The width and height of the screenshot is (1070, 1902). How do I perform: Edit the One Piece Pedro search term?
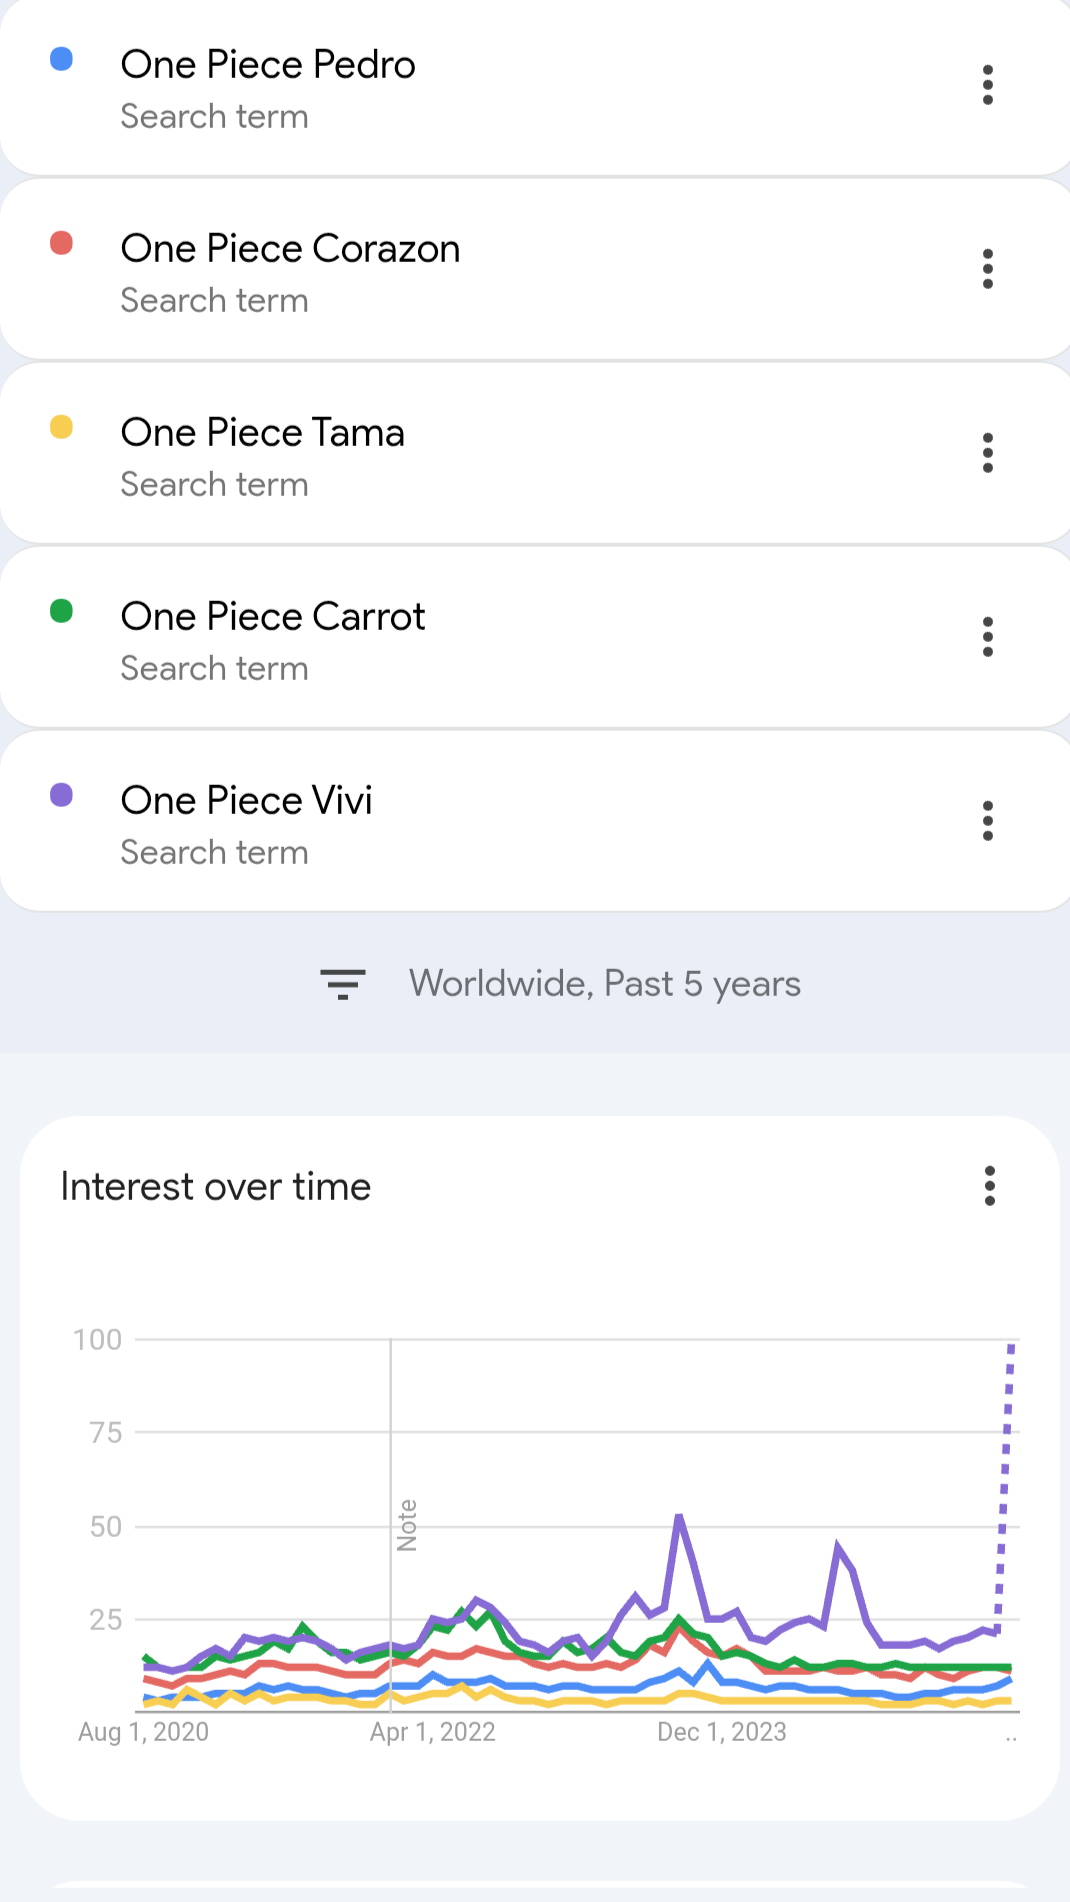click(268, 65)
